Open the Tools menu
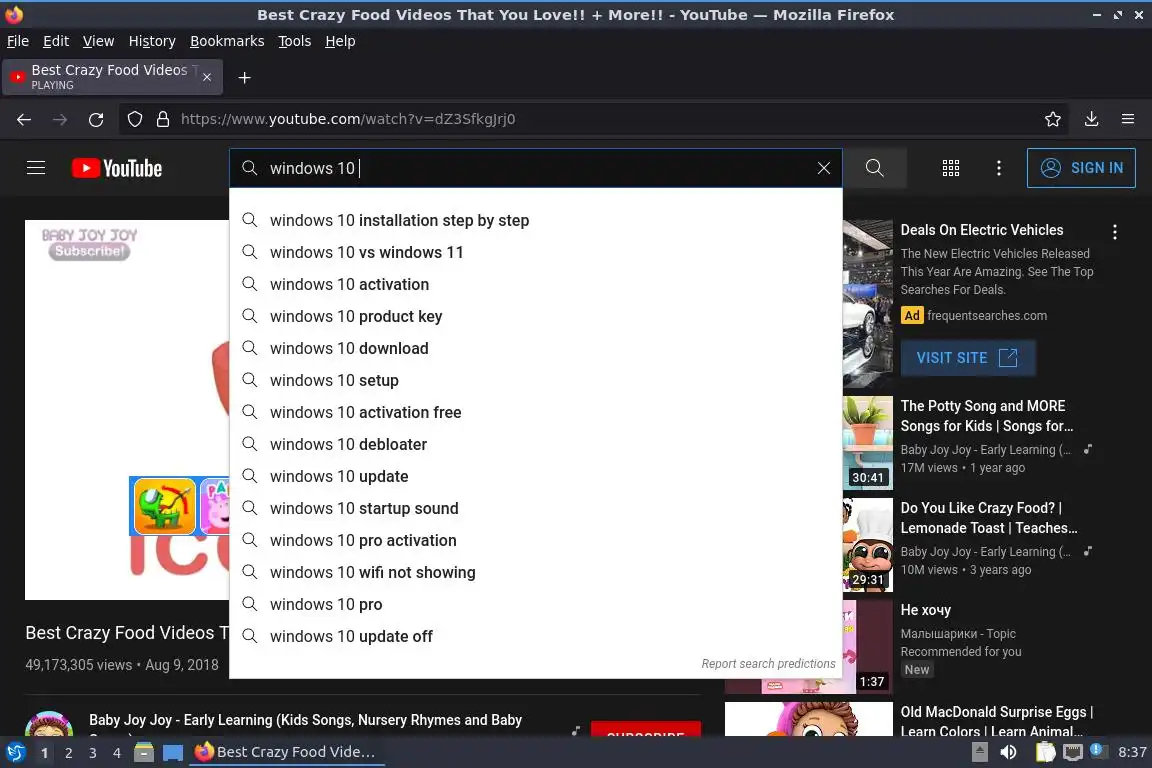This screenshot has width=1152, height=768. [x=295, y=41]
